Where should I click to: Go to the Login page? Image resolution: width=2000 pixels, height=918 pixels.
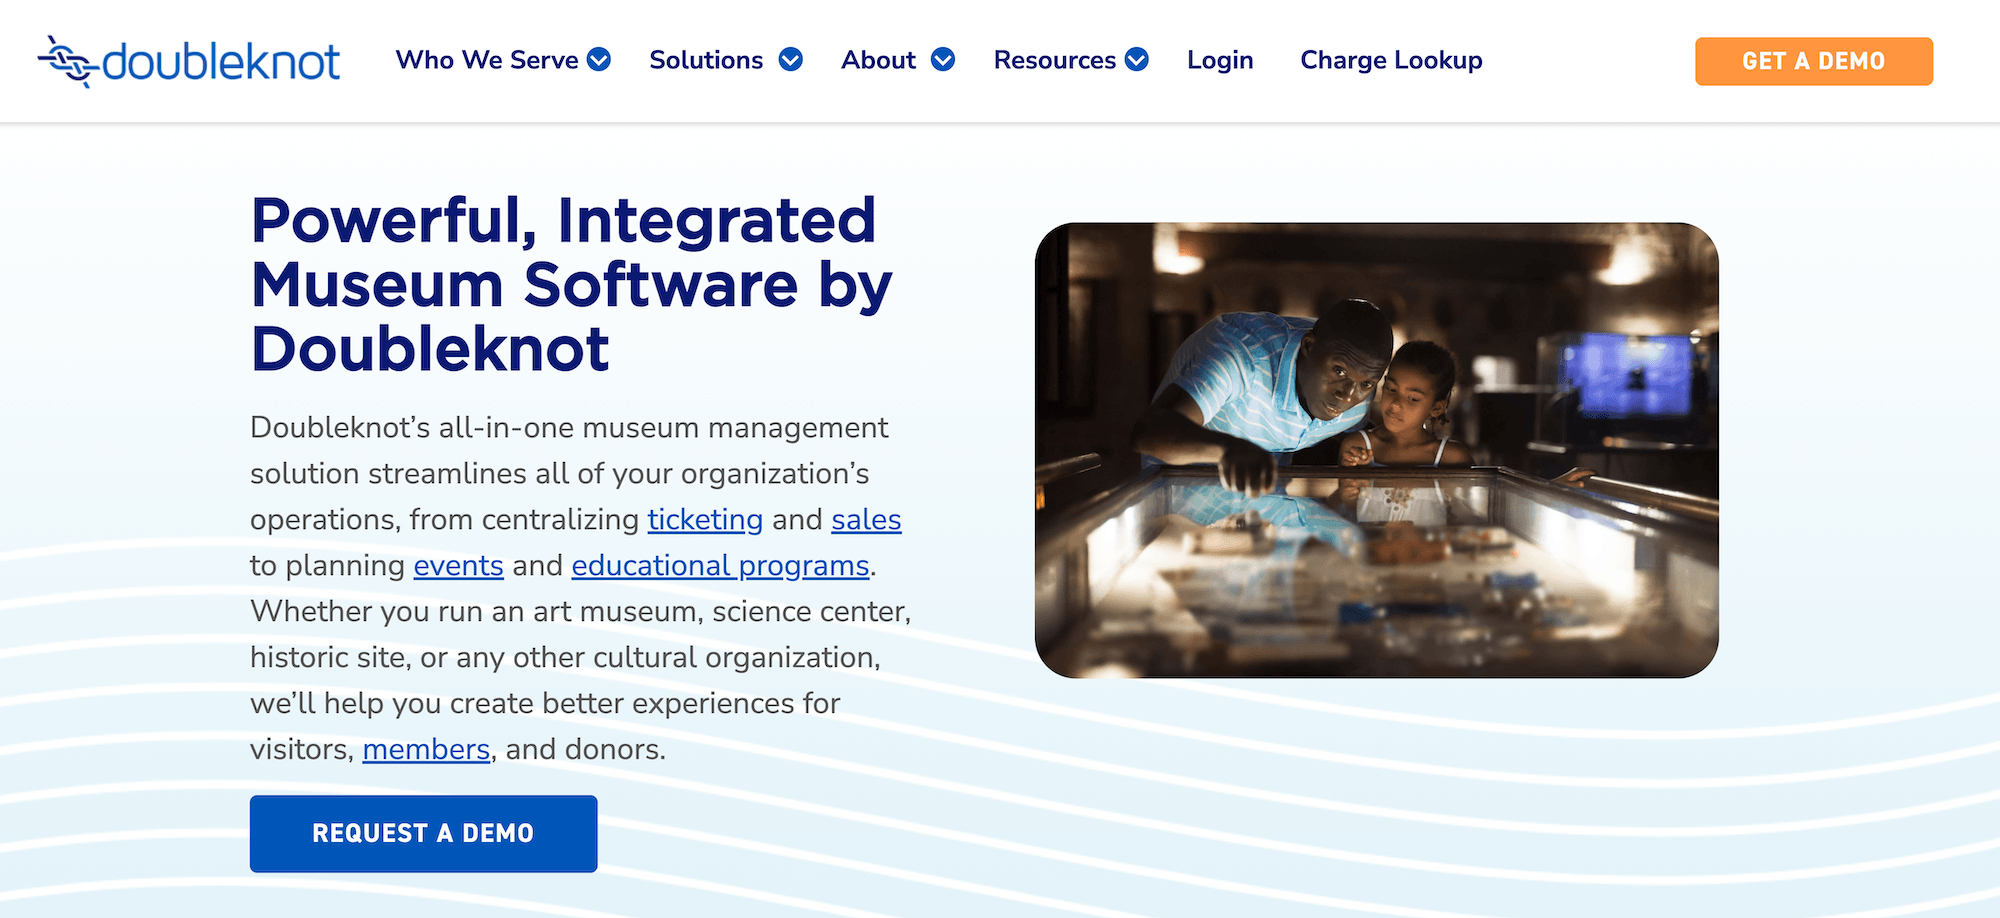(x=1220, y=60)
